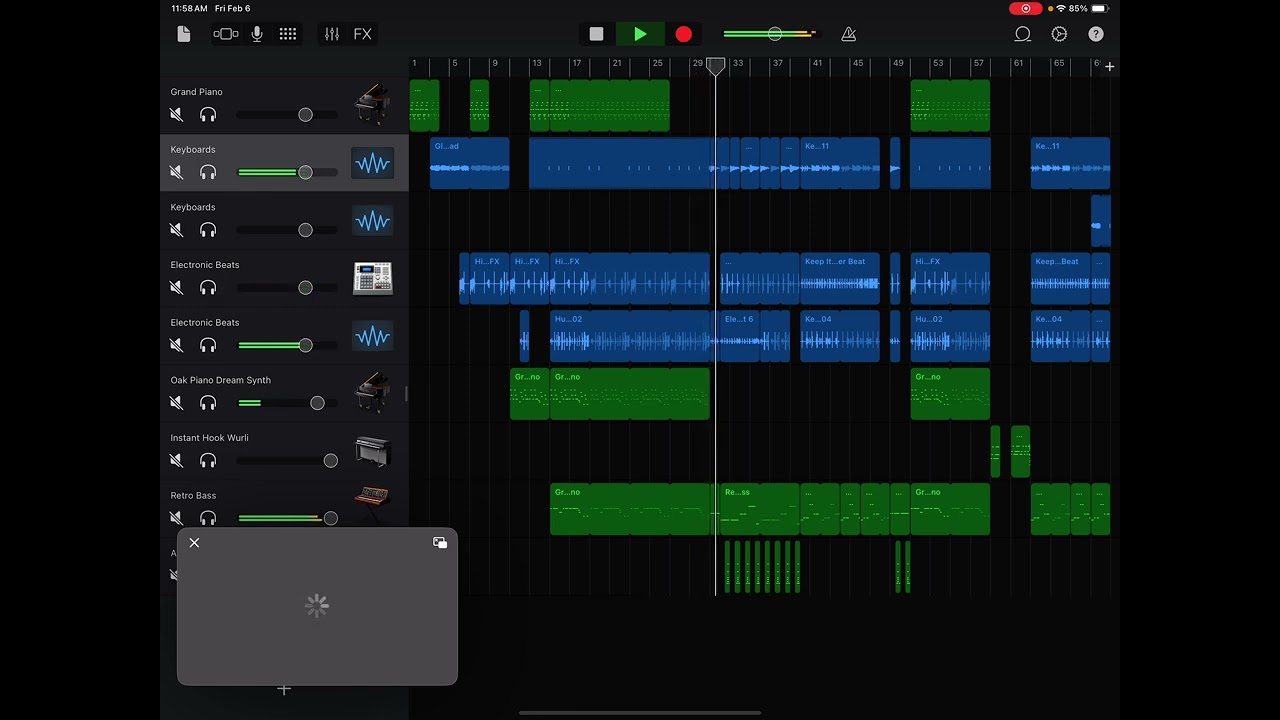The height and width of the screenshot is (720, 1280).
Task: Tap the 11:58 AM clock in status bar
Action: point(189,8)
